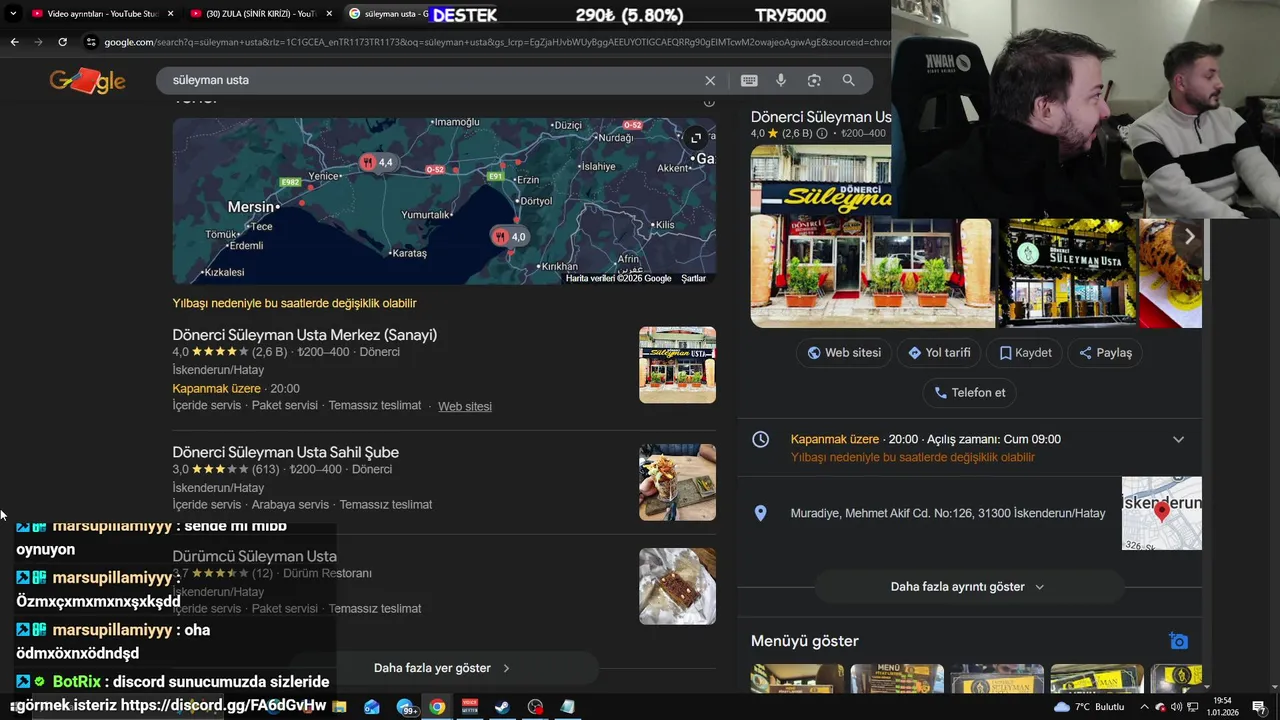Open Merkez (Sanayi) storefront thumbnail
The height and width of the screenshot is (720, 1280).
677,365
